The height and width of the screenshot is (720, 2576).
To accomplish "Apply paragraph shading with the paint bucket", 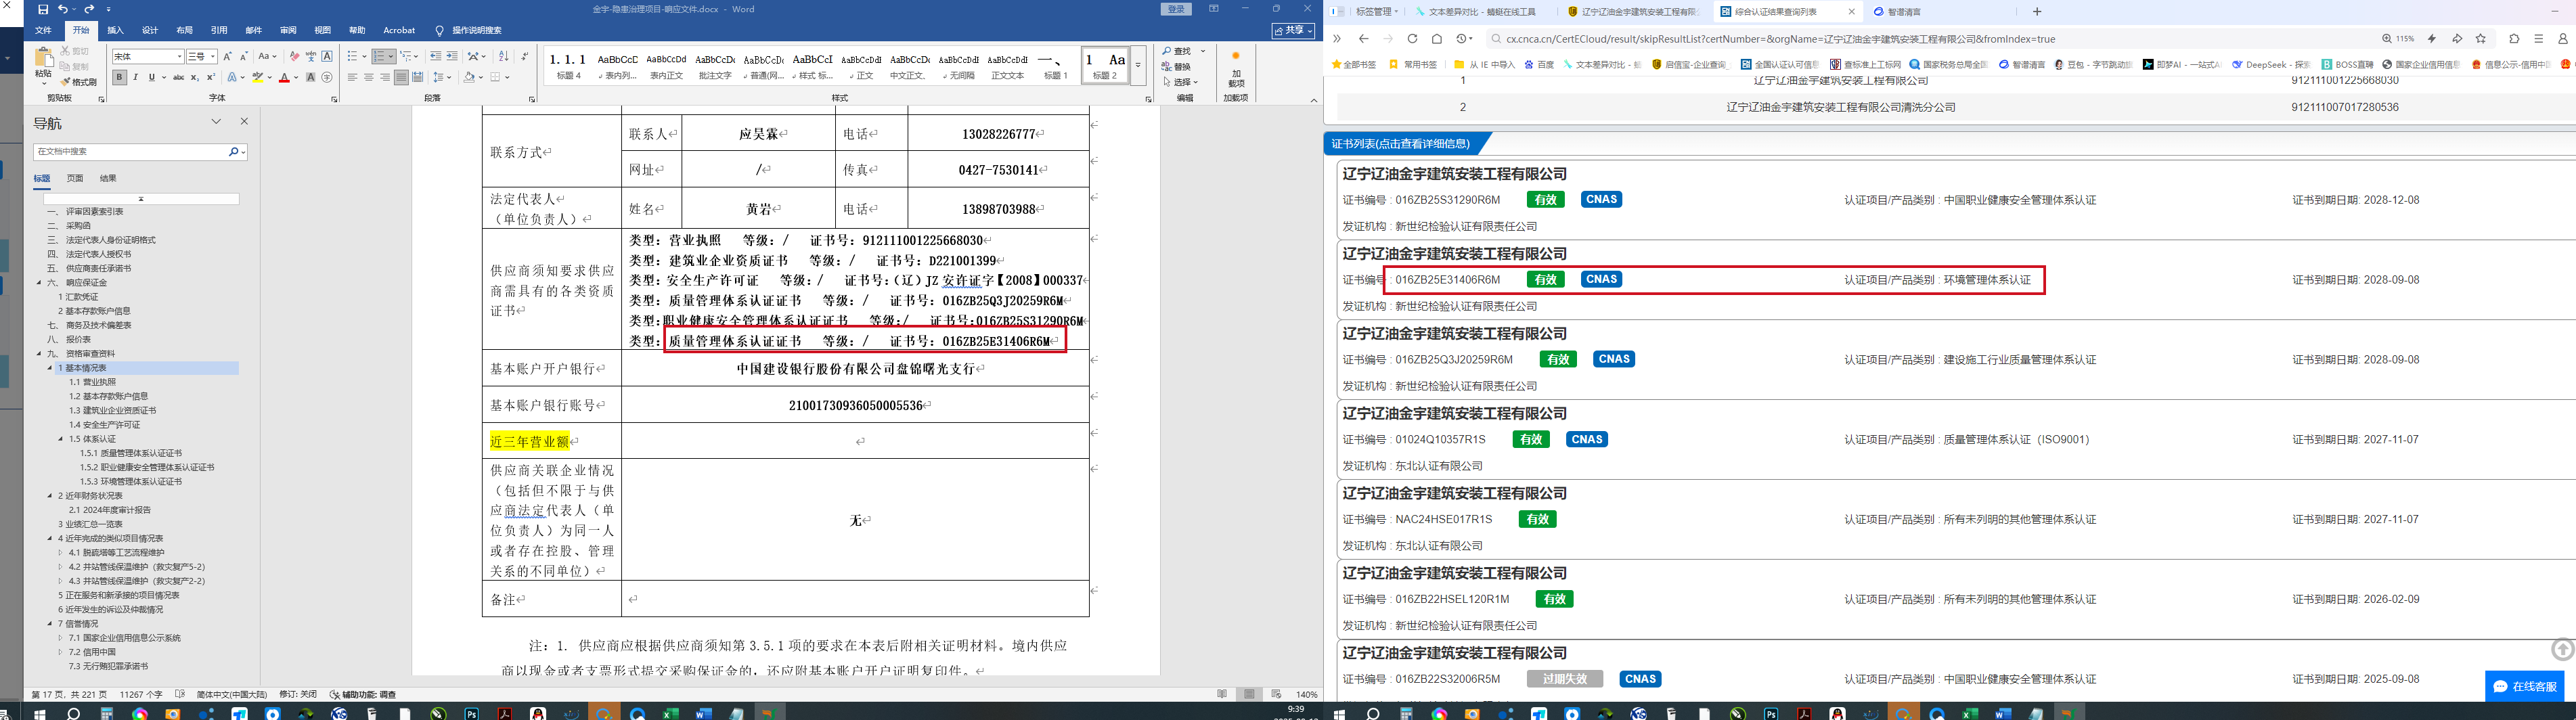I will coord(469,77).
